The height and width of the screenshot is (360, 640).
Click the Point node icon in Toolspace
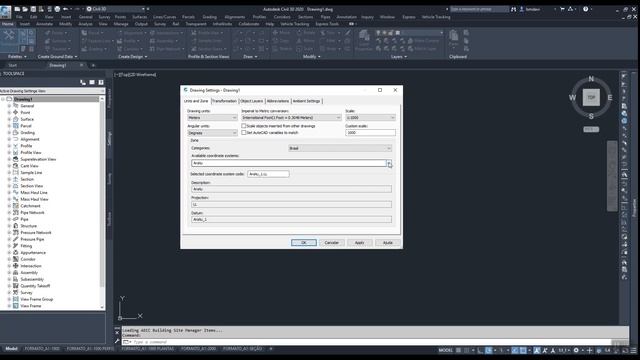pos(16,112)
